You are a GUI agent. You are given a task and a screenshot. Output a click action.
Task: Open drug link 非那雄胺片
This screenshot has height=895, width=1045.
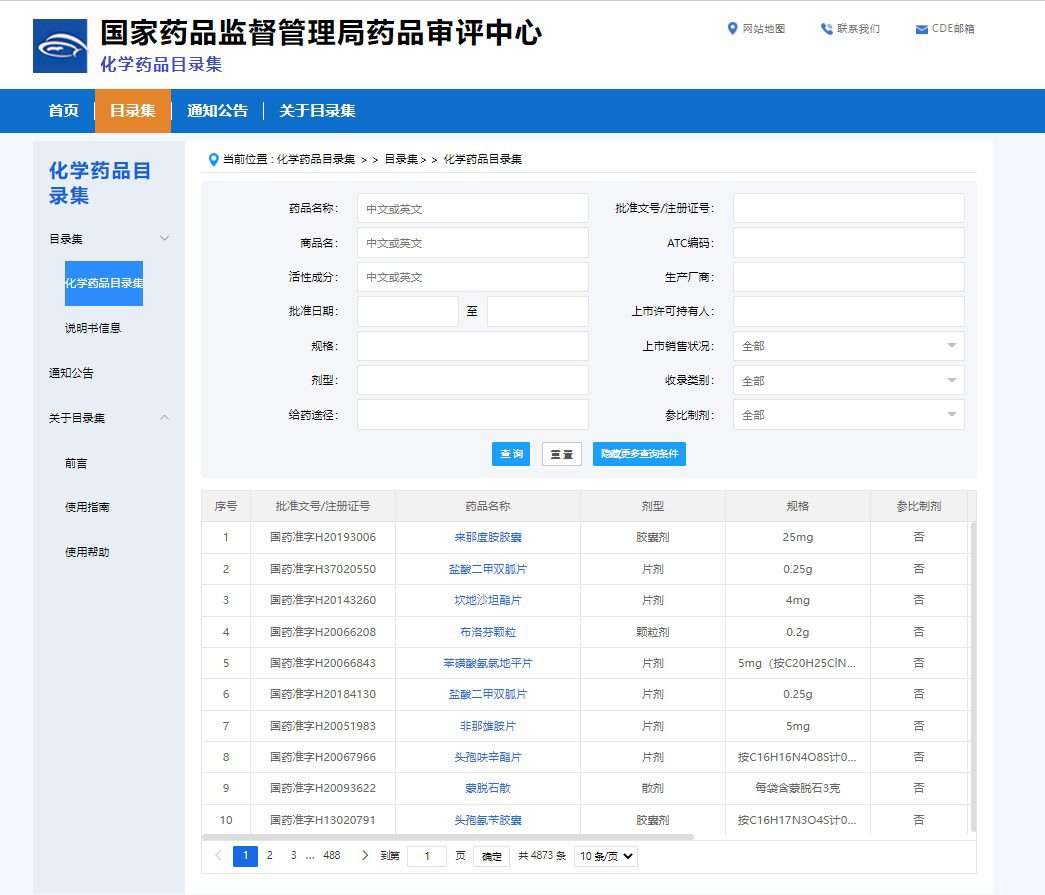coord(488,726)
